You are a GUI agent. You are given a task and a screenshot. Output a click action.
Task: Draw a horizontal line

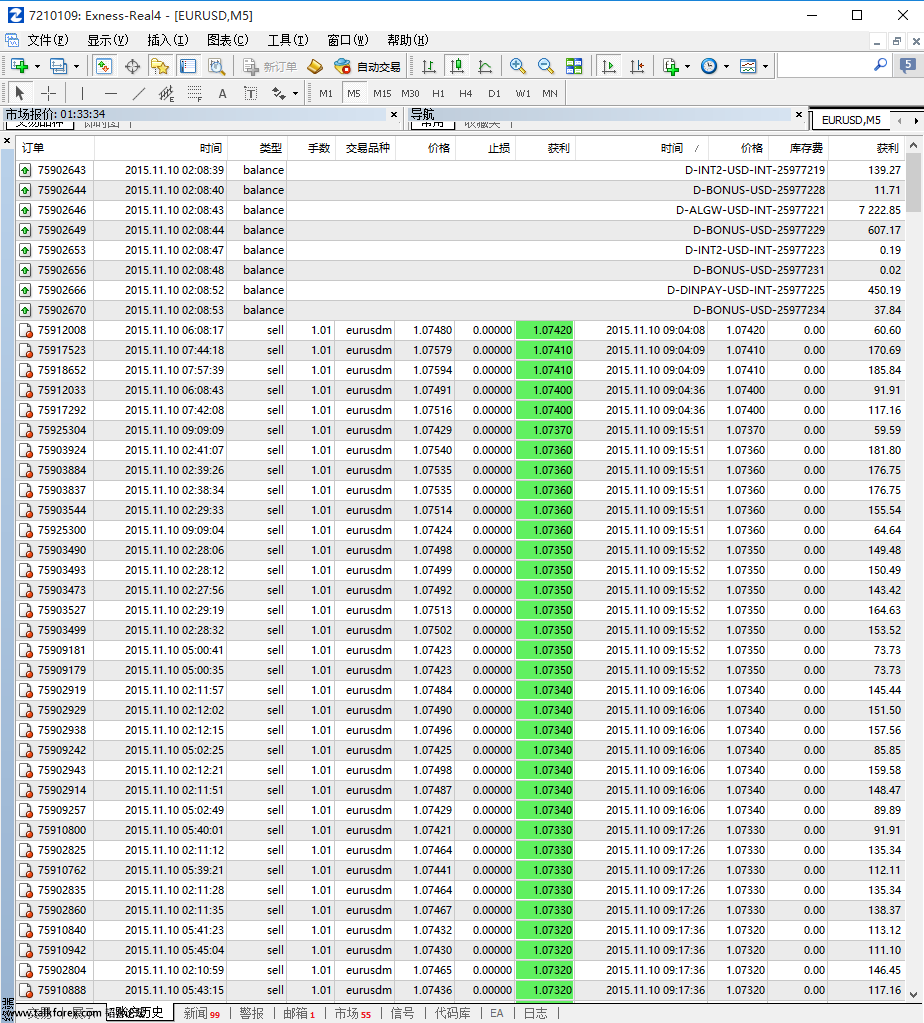pyautogui.click(x=110, y=93)
